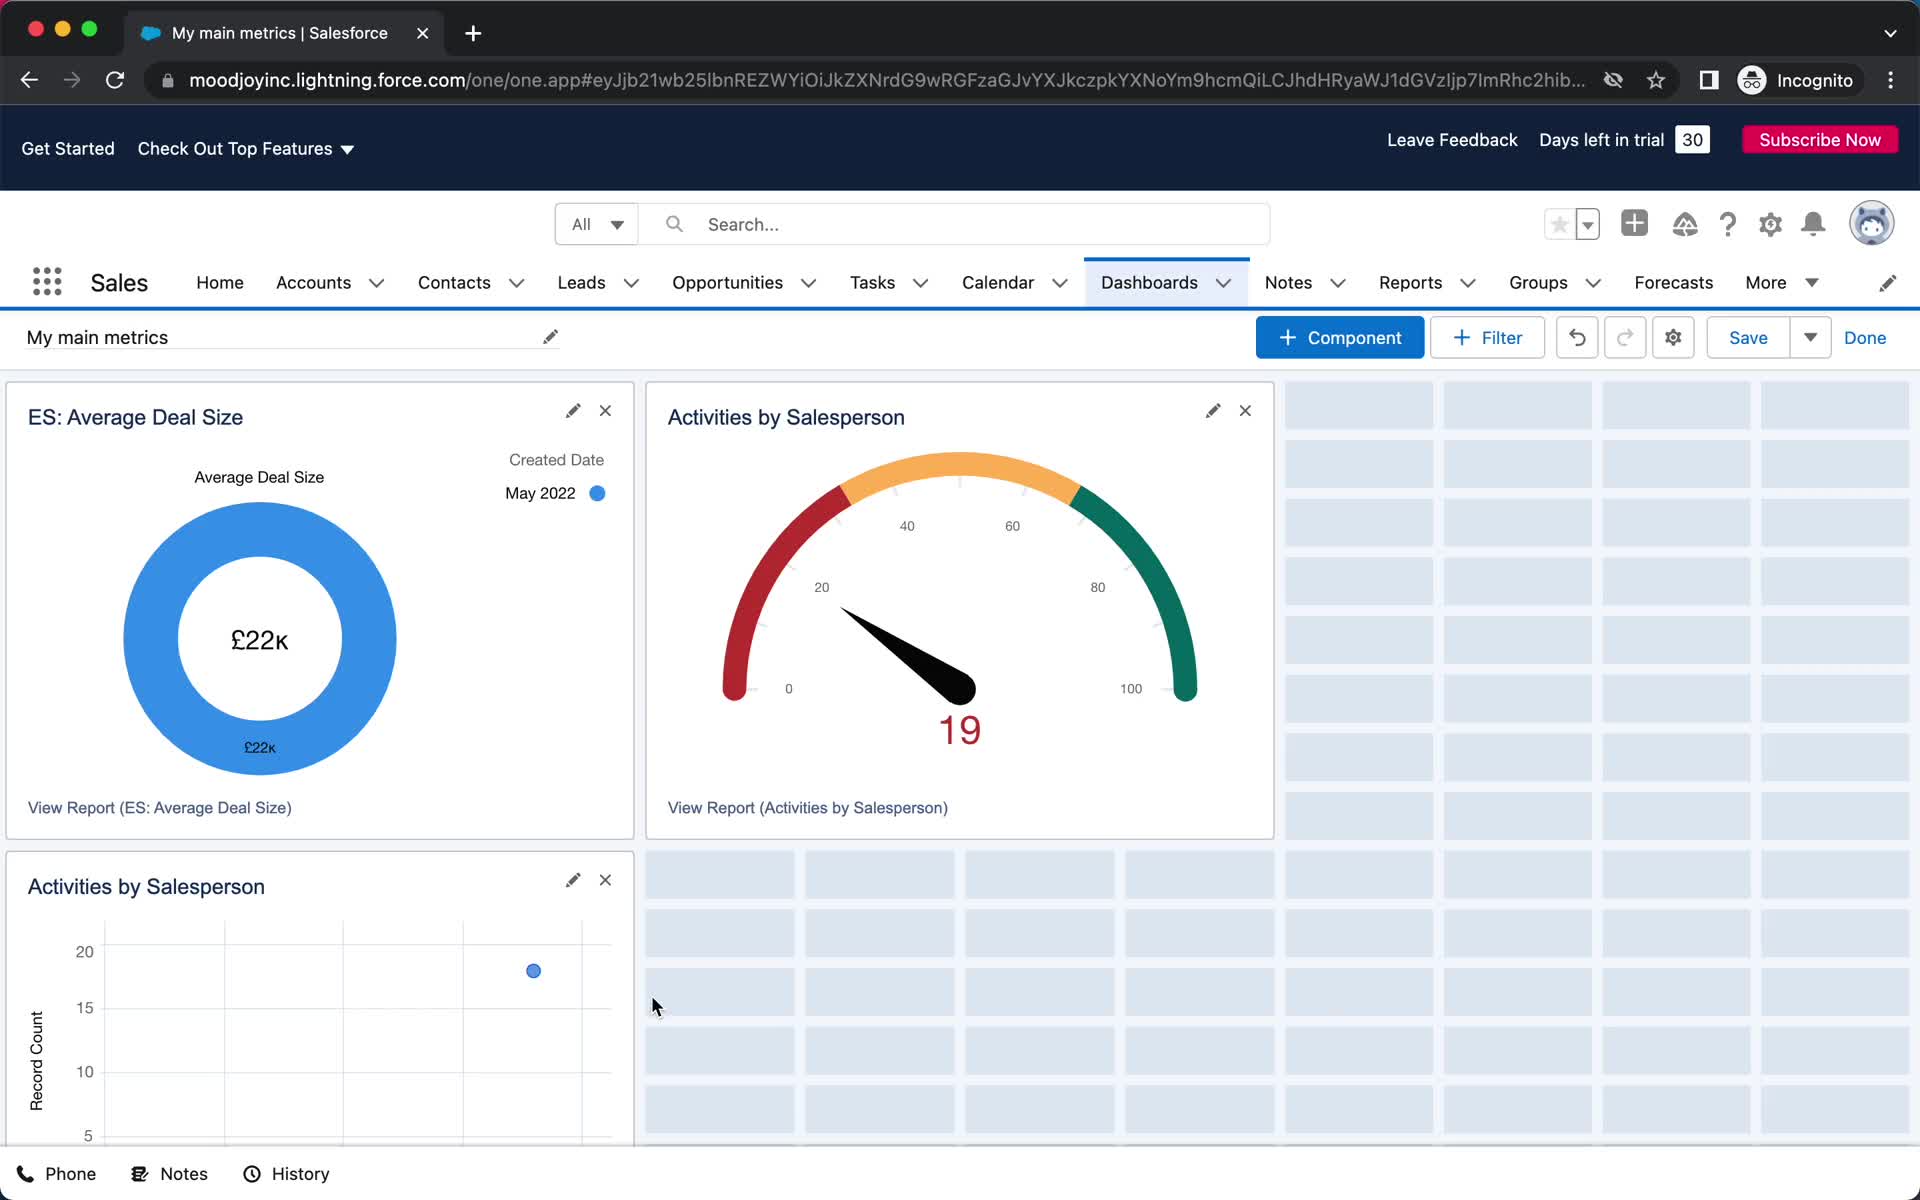
Task: Click the pencil icon to rename dashboard title
Action: [x=550, y=337]
